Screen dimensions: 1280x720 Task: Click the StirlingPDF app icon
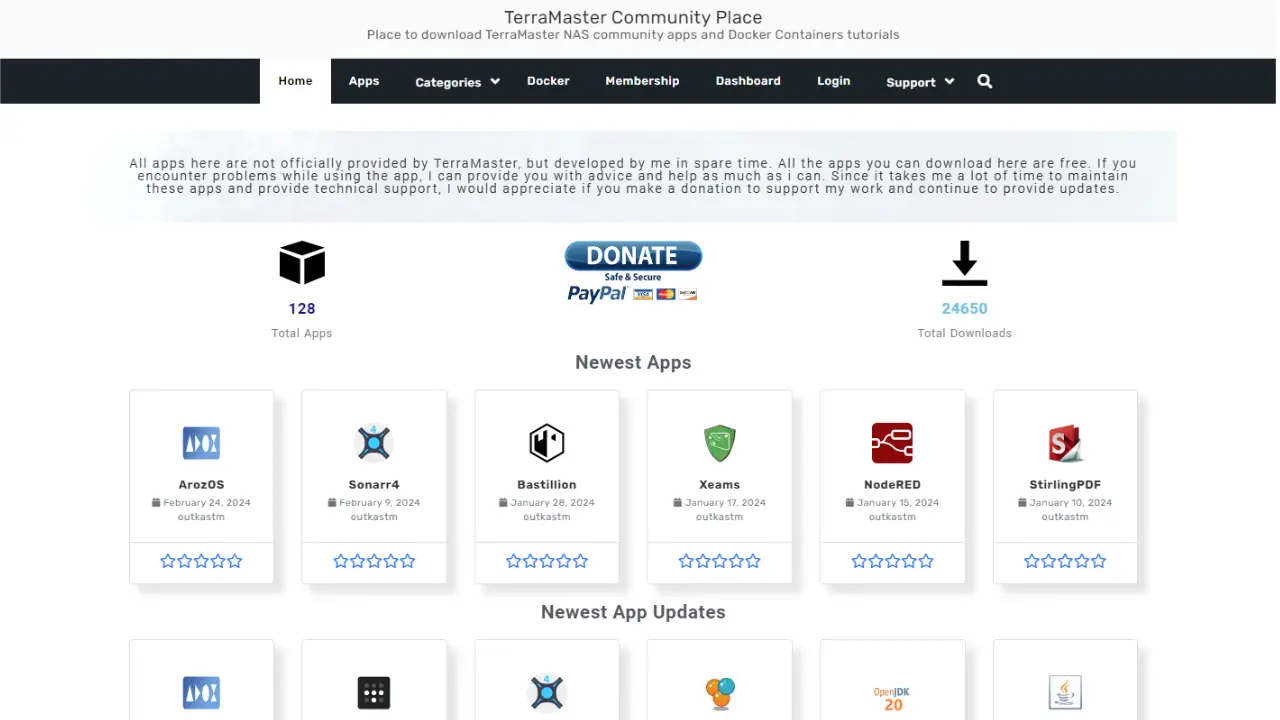point(1065,443)
